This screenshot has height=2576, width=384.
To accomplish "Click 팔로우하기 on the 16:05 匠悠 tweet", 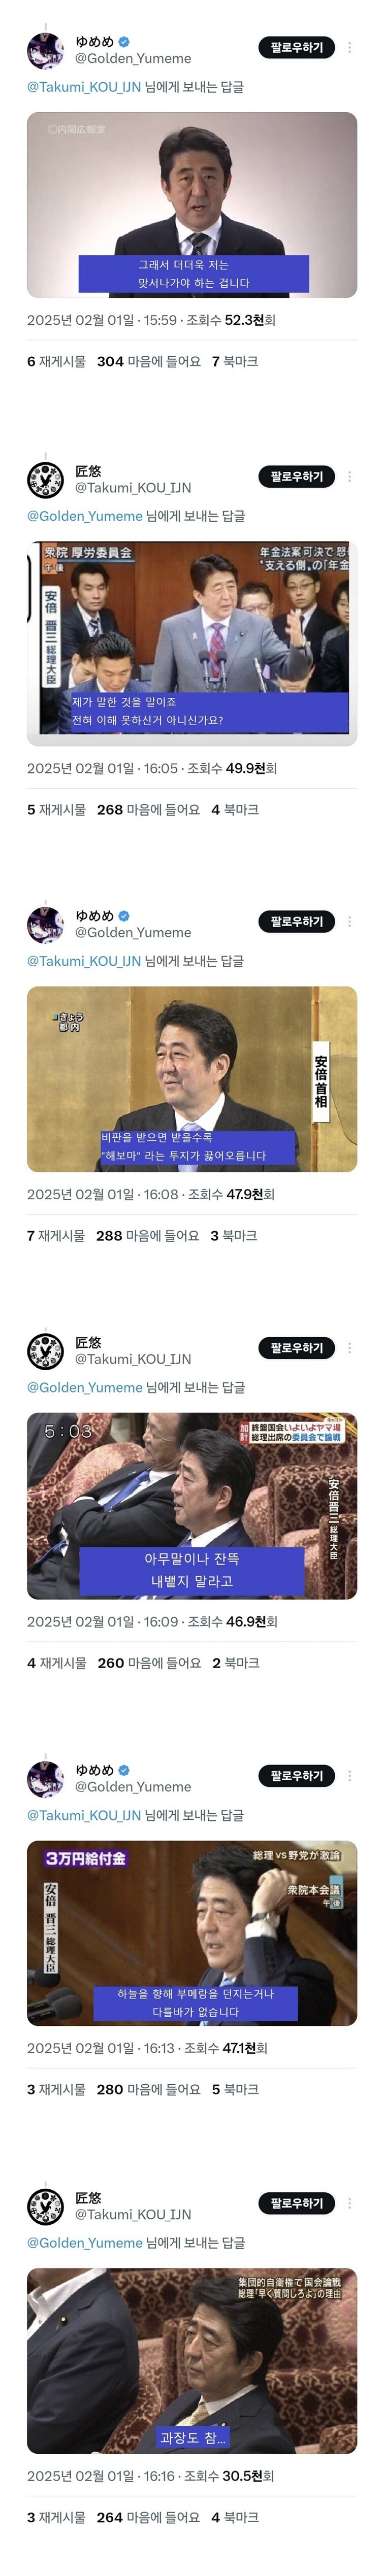I will coord(297,477).
